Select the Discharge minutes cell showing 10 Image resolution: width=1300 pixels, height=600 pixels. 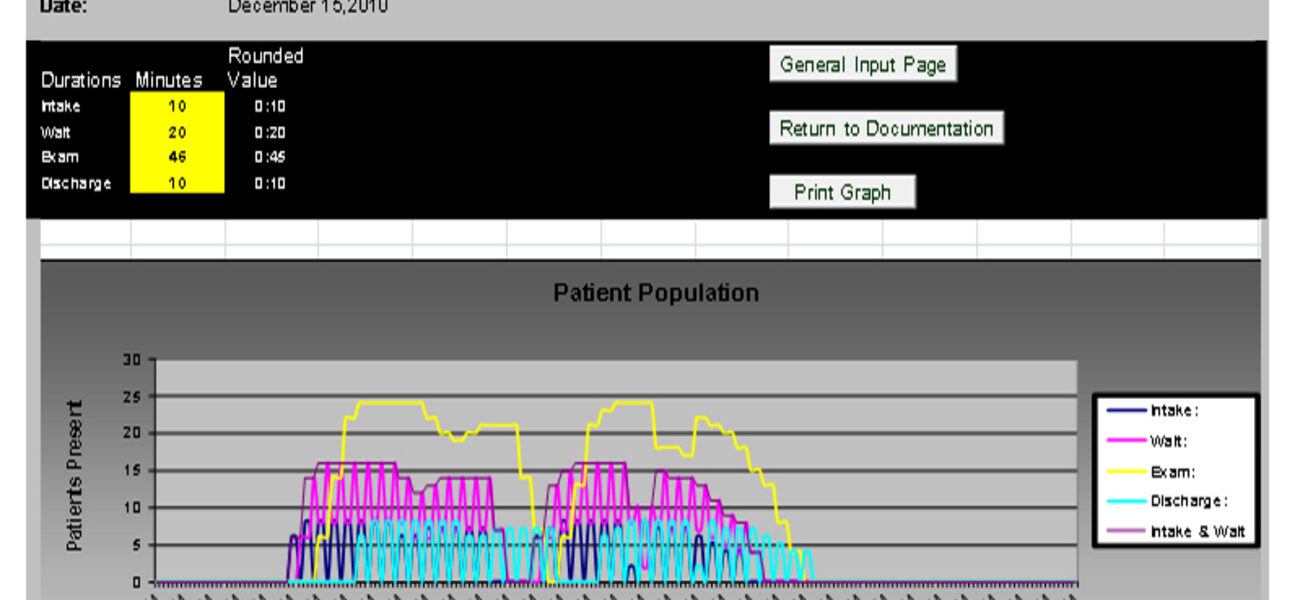(177, 183)
